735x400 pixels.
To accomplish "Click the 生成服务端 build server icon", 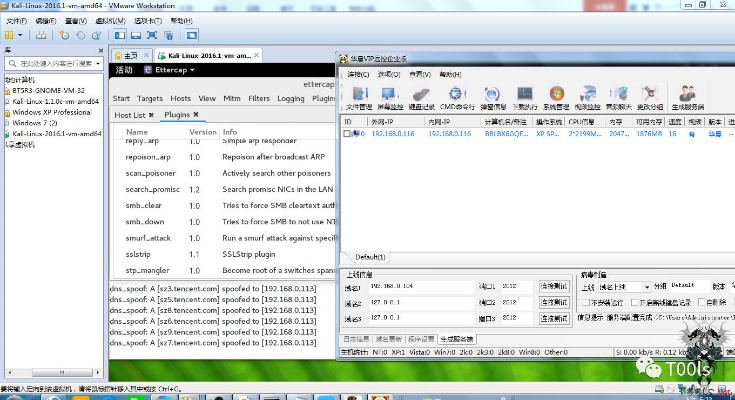I will (x=687, y=98).
